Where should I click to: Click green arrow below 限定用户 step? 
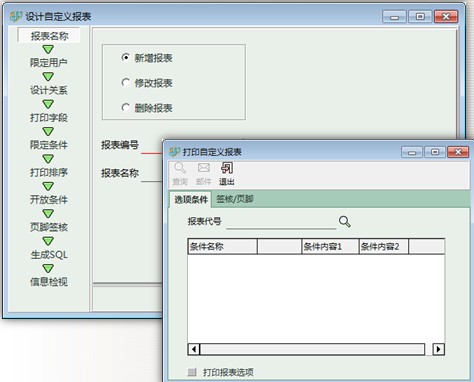click(48, 77)
